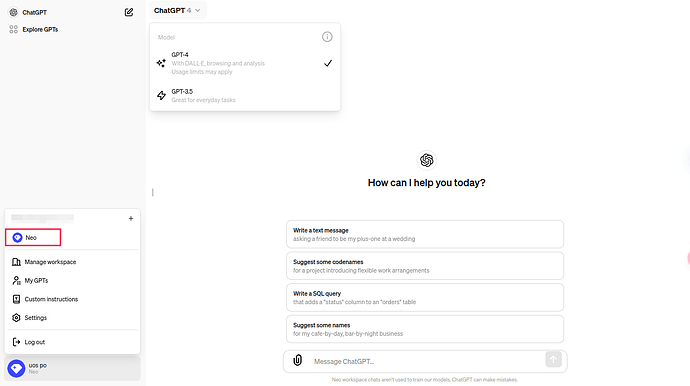Viewport: 690px width, 386px height.
Task: Start a new chat with pencil icon
Action: [x=128, y=12]
